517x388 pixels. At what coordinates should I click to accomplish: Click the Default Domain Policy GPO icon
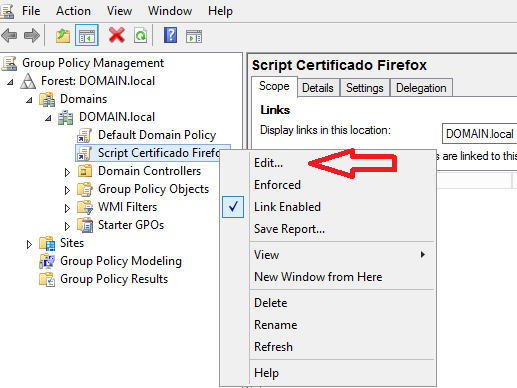(85, 135)
